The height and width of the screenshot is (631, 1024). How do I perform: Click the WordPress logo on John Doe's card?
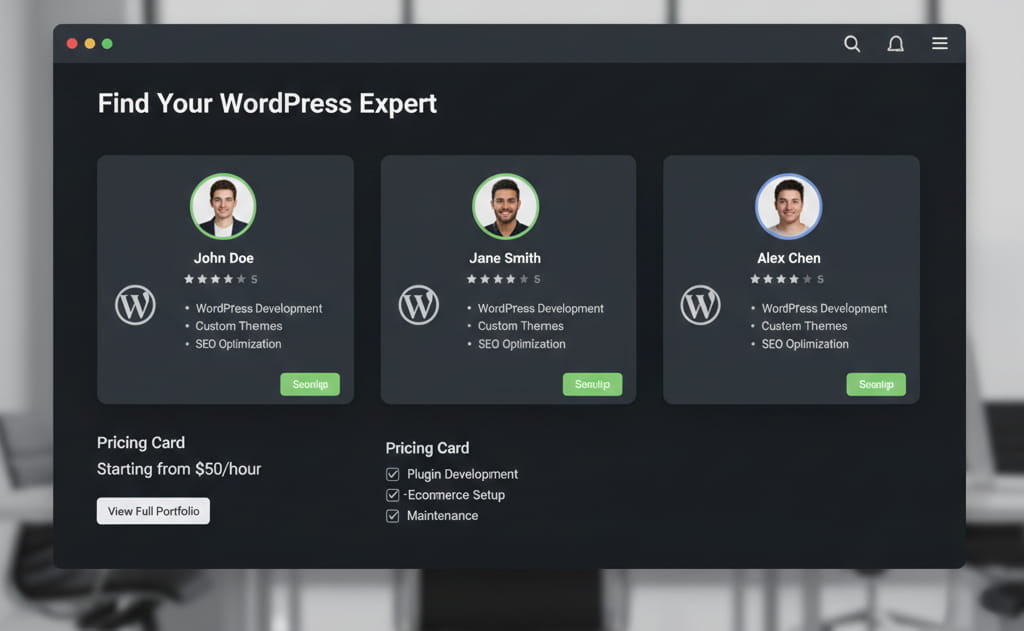(x=136, y=305)
